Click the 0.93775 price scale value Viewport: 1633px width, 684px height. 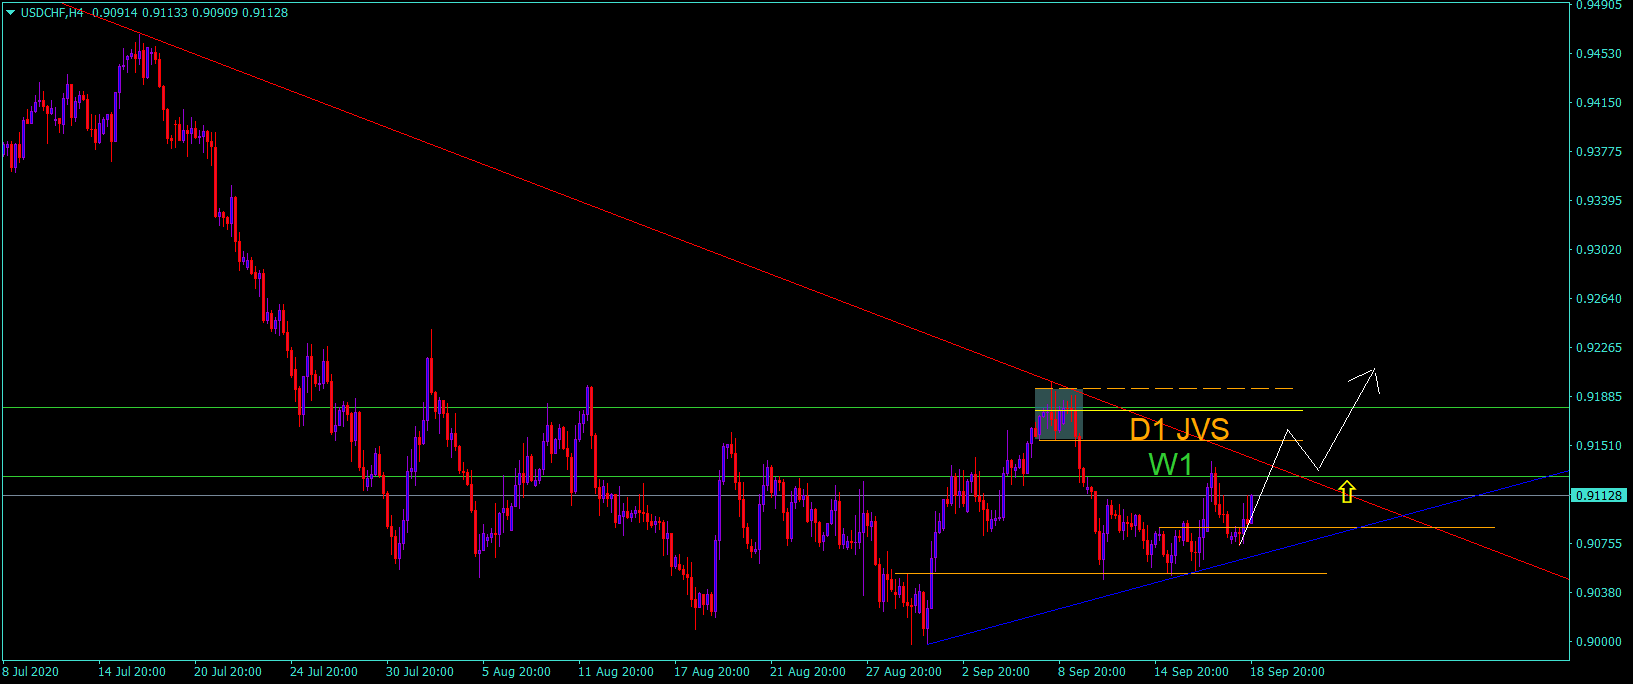pyautogui.click(x=1599, y=152)
